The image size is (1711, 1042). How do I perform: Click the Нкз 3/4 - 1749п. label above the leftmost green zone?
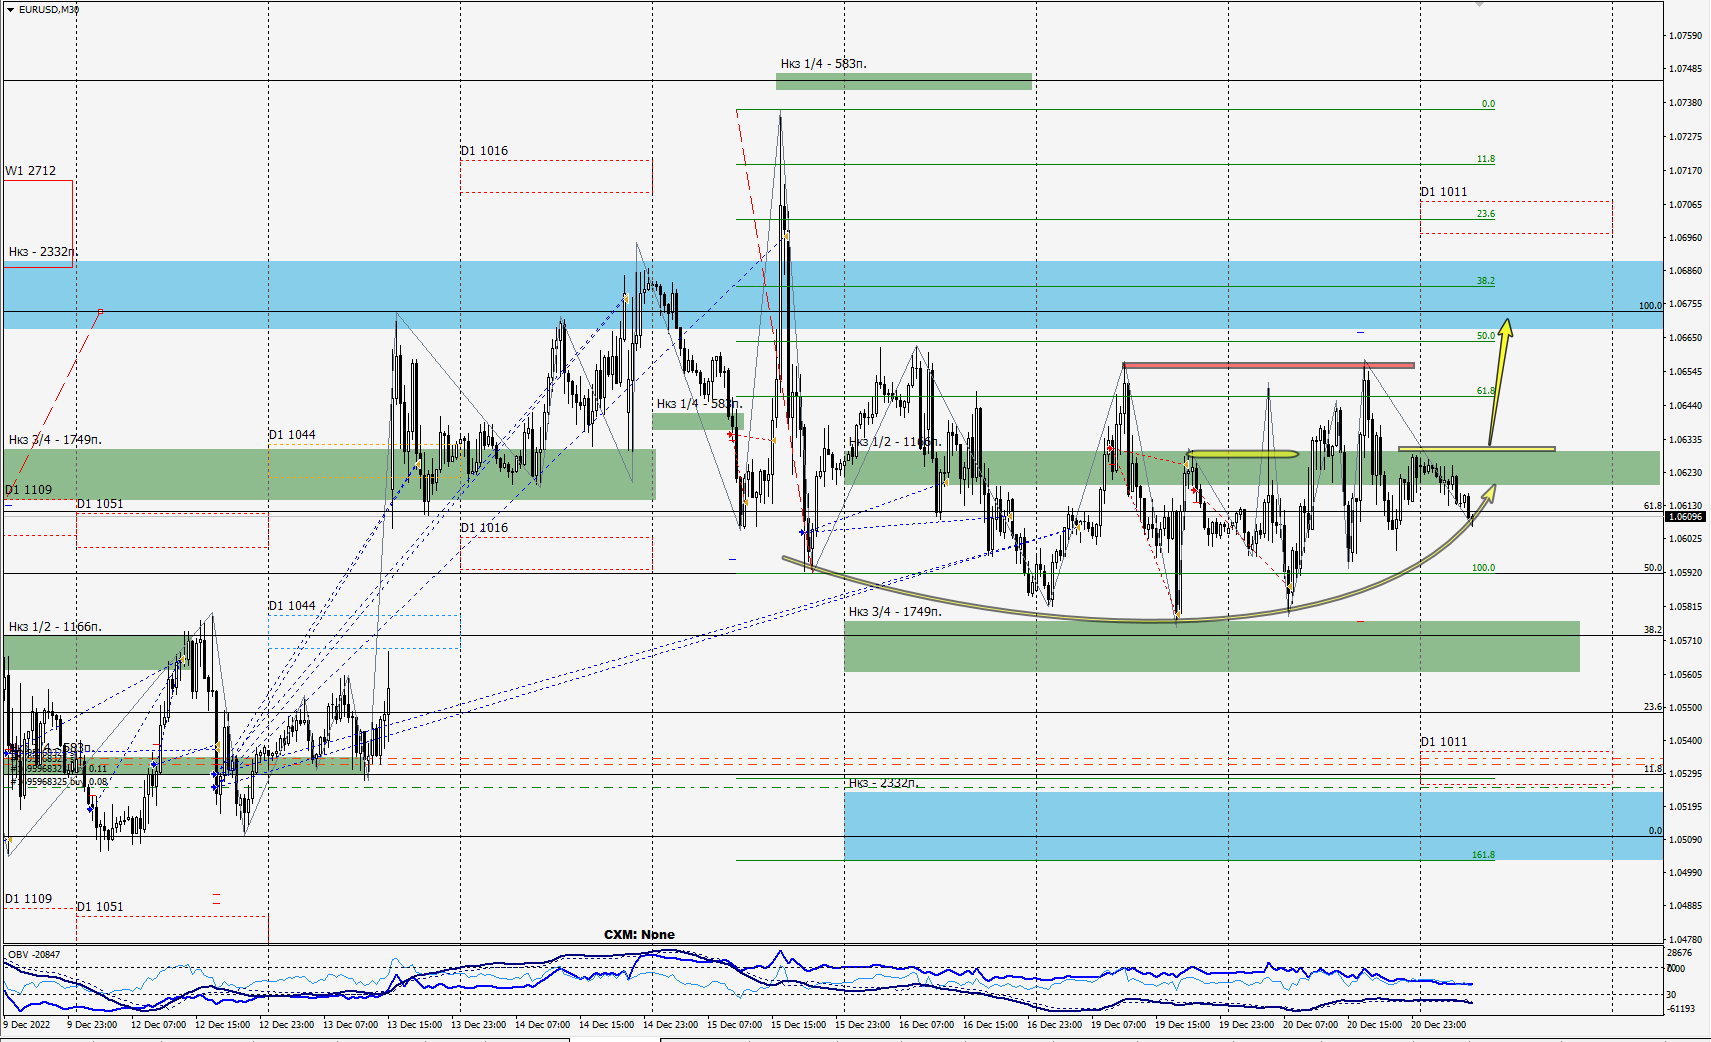55,440
